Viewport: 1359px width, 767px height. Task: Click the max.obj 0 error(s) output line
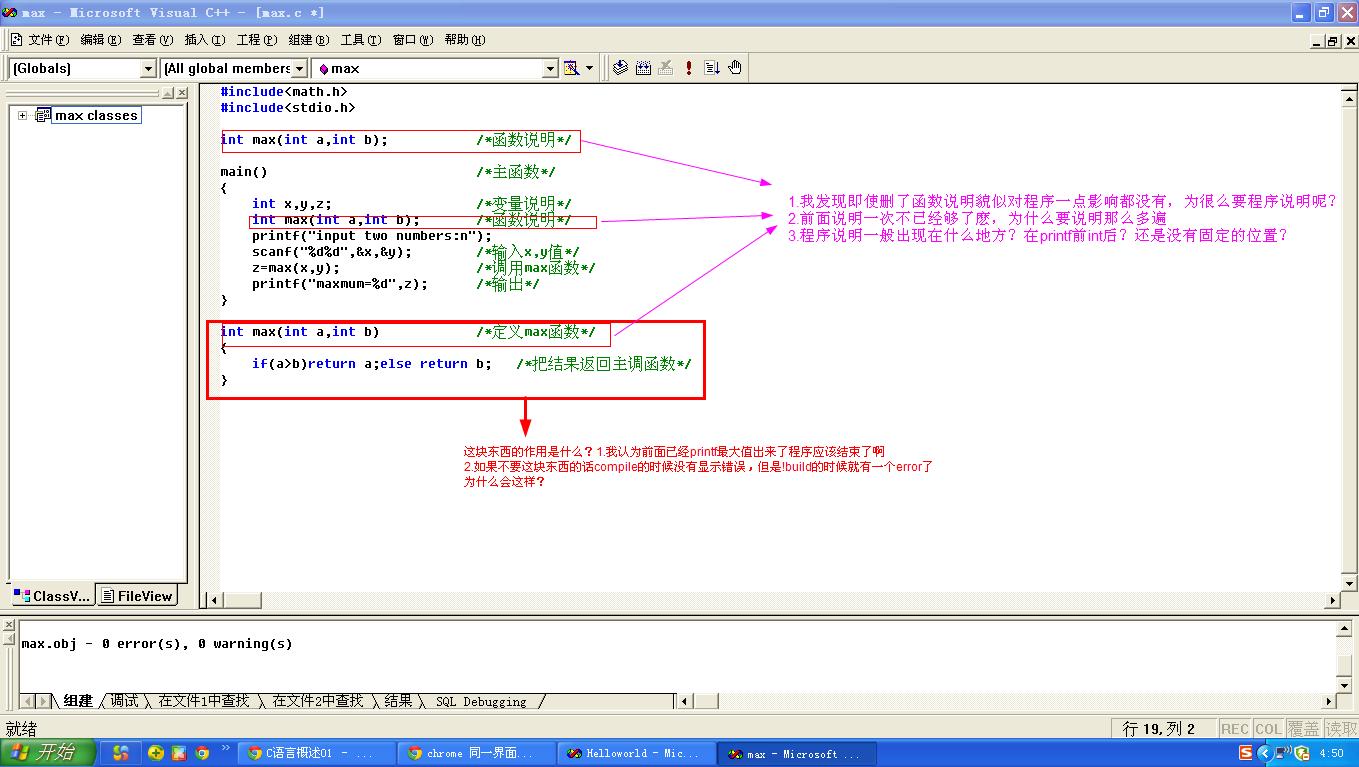click(x=157, y=643)
